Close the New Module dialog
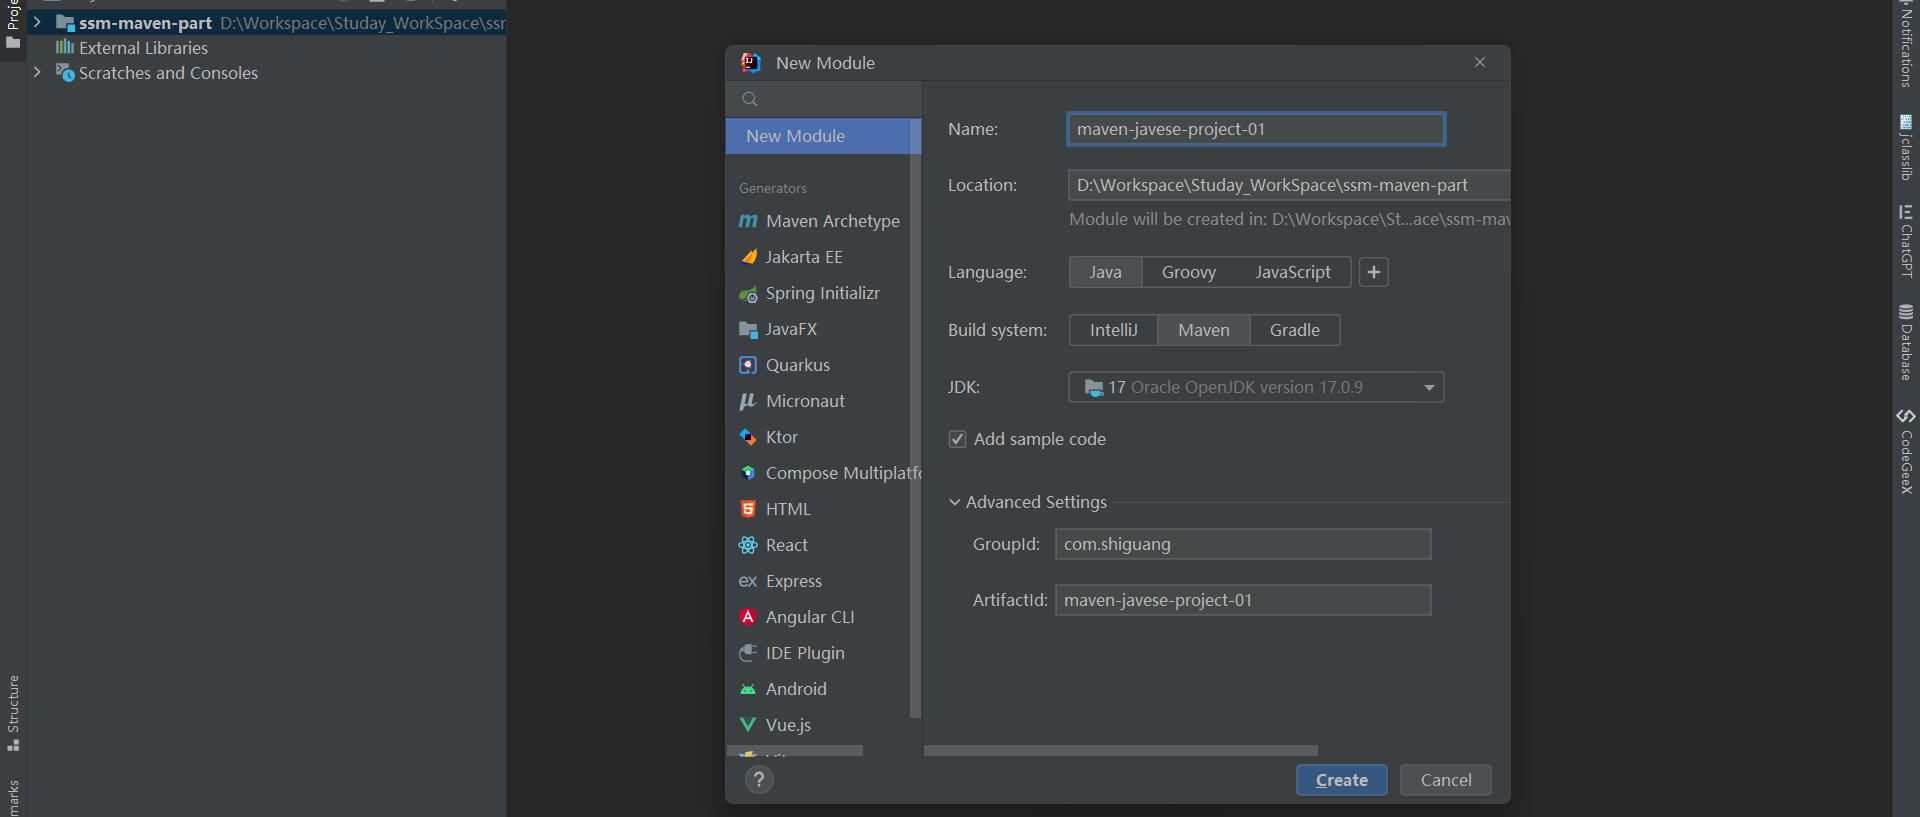 [1480, 62]
